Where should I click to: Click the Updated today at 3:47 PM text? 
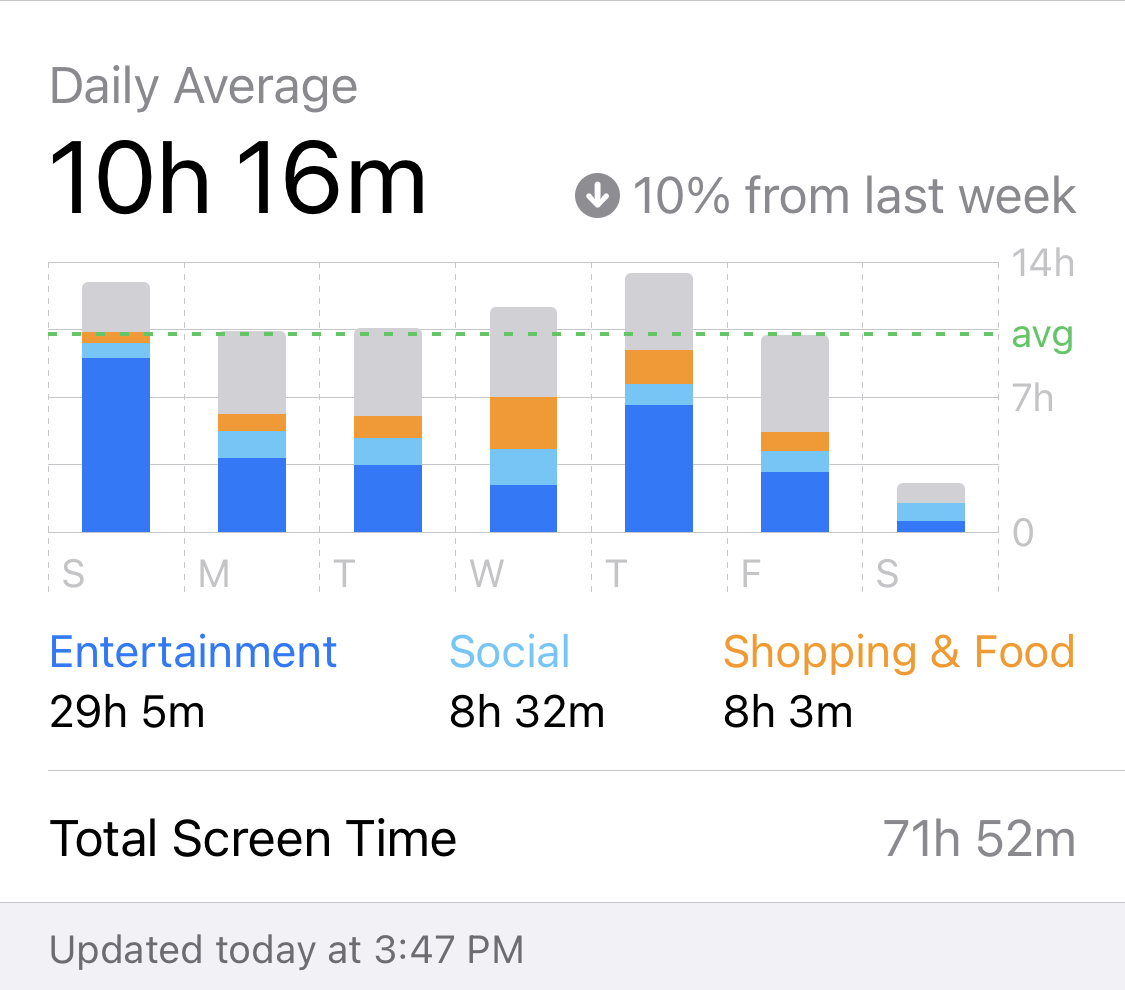pos(286,950)
